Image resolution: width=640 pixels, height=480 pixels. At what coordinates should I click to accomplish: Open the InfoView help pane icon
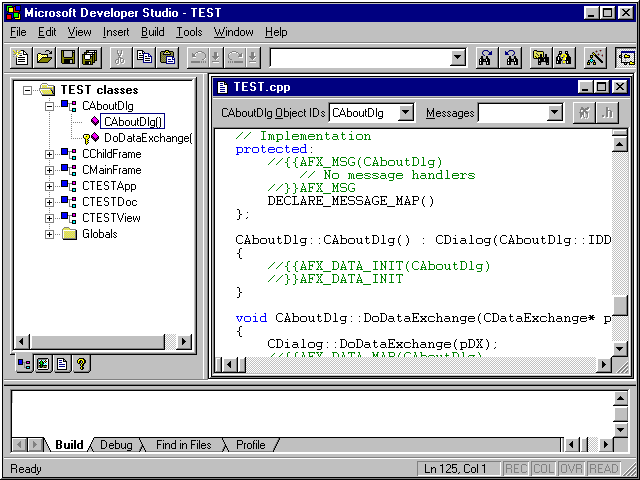(81, 364)
